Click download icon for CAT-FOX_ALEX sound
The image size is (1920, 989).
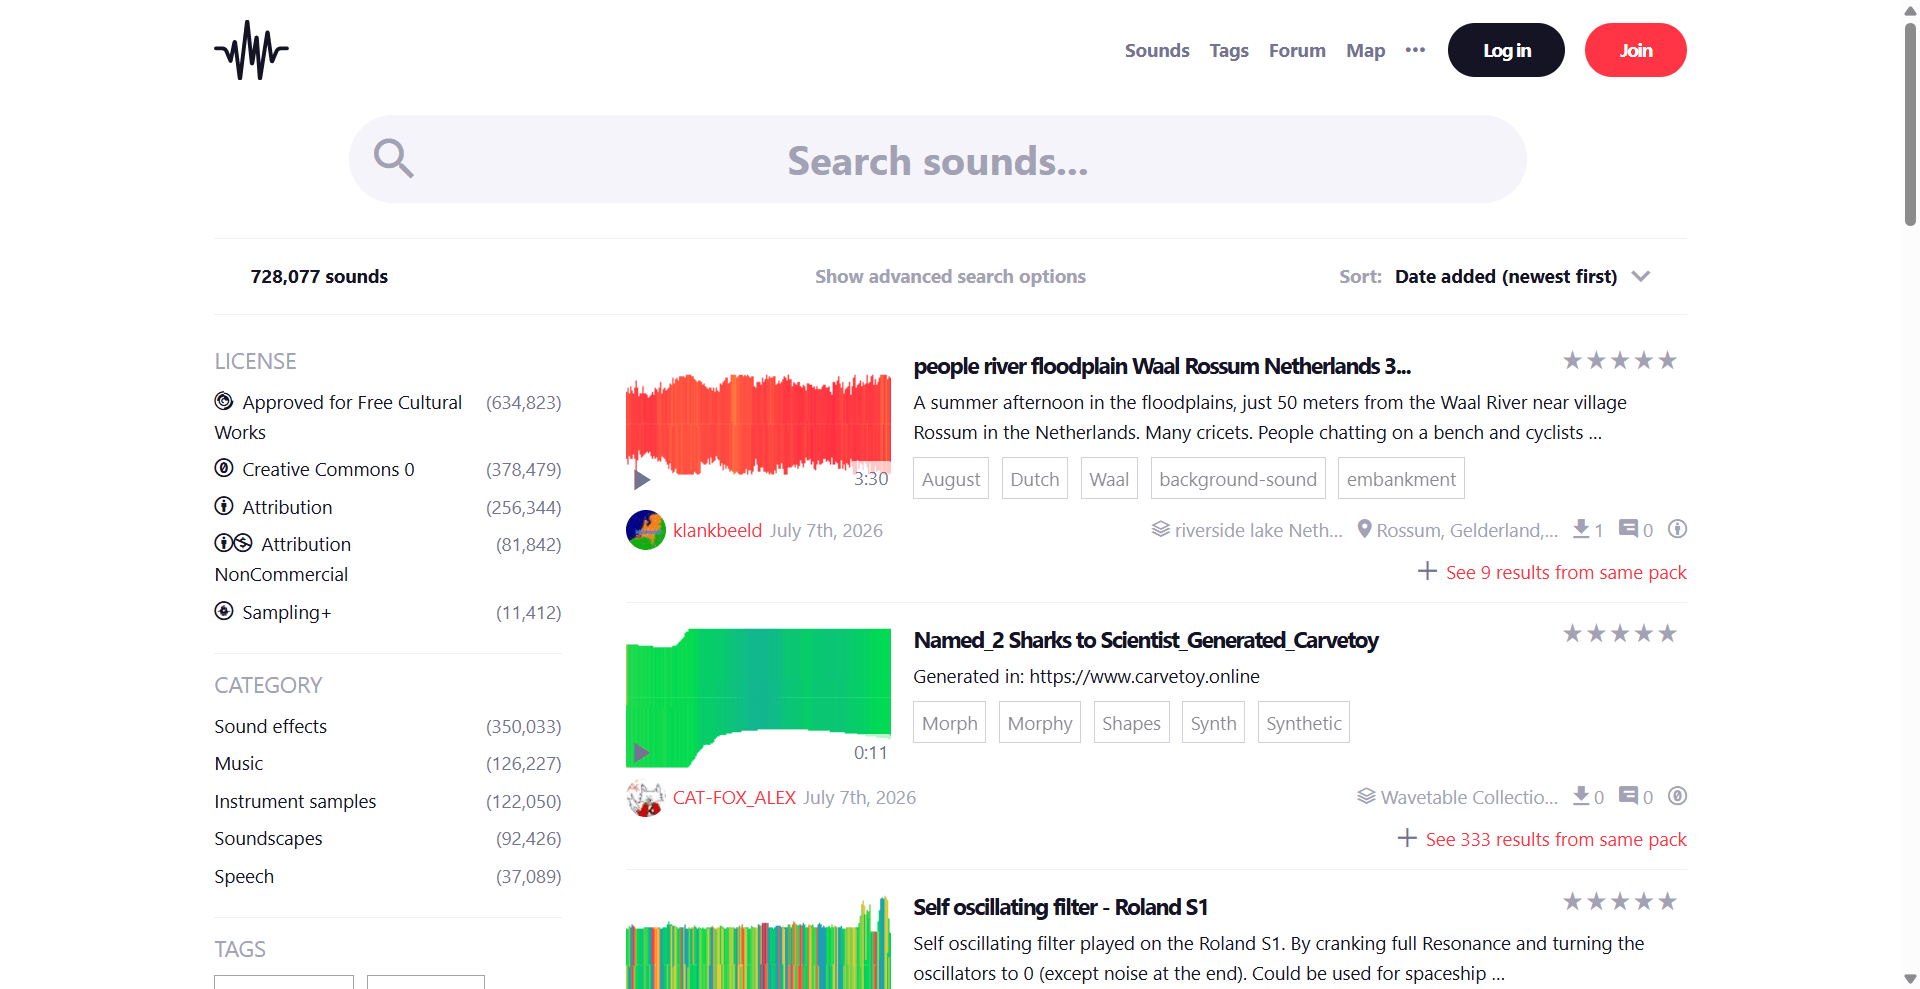coord(1581,796)
